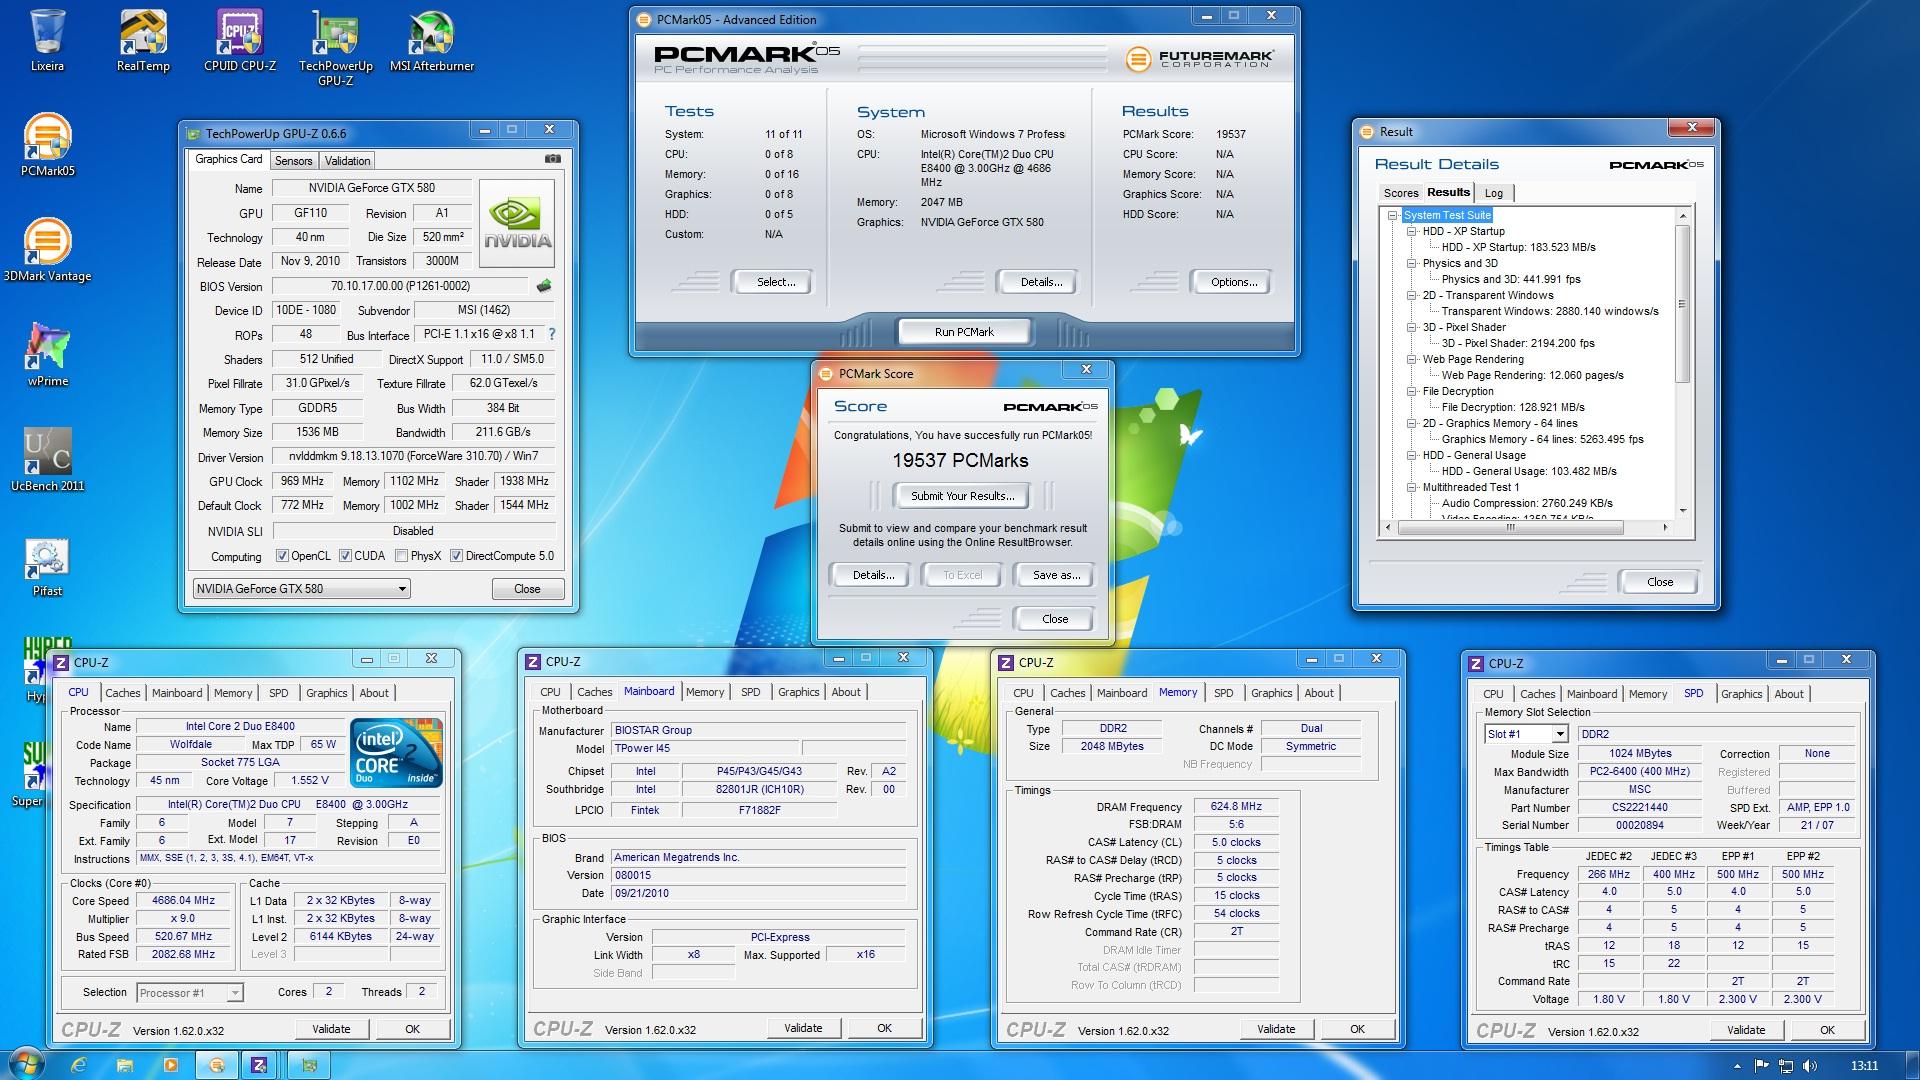Open About tab in SPD CPU-Z window
The width and height of the screenshot is (1920, 1080).
point(1788,693)
